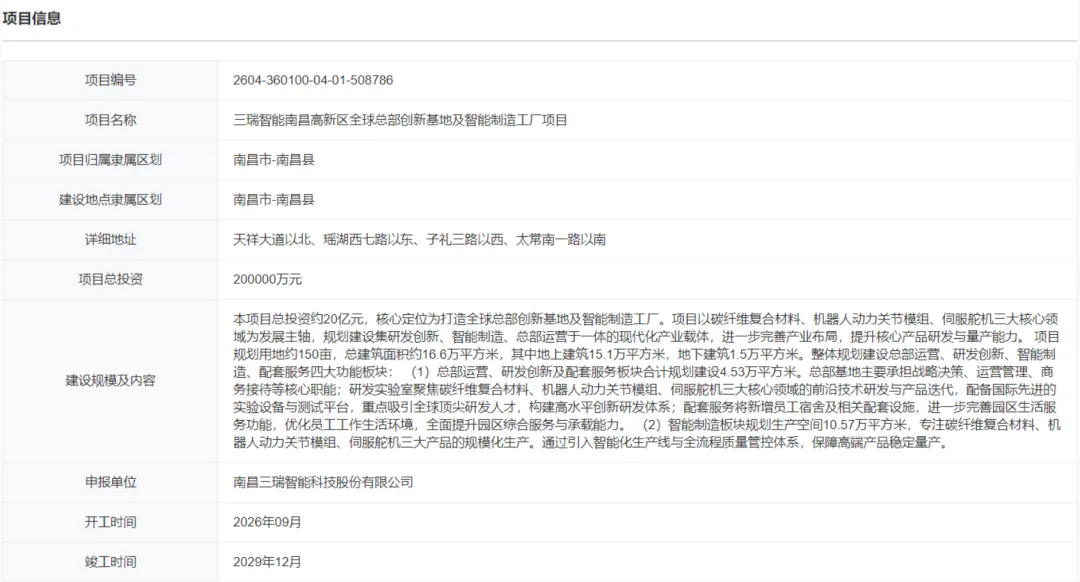Select the 项目名称 label cell
1080x582 pixels.
110,120
